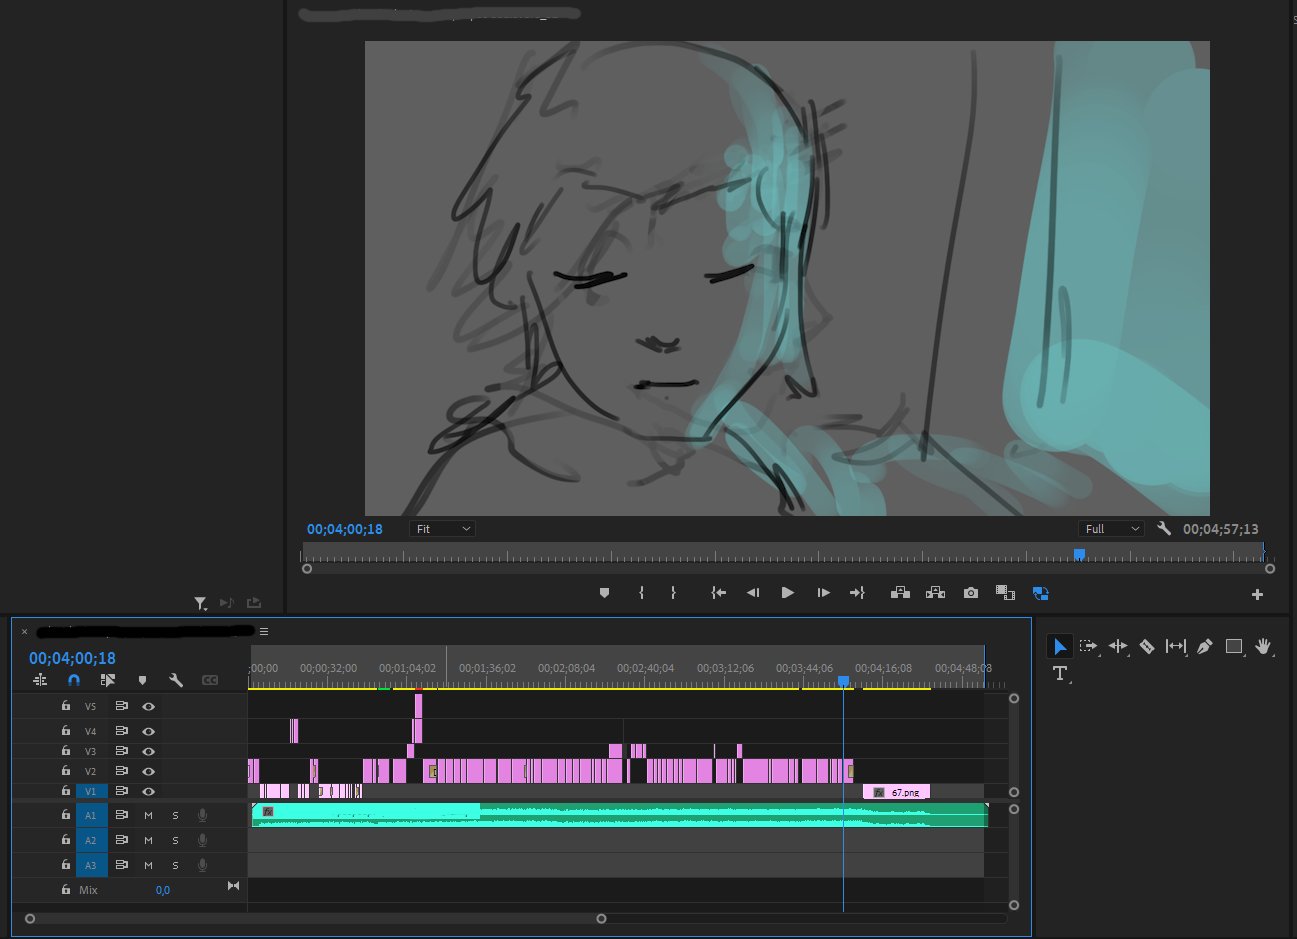Viewport: 1297px width, 939px height.
Task: Select the Hand tool
Action: pos(1263,647)
